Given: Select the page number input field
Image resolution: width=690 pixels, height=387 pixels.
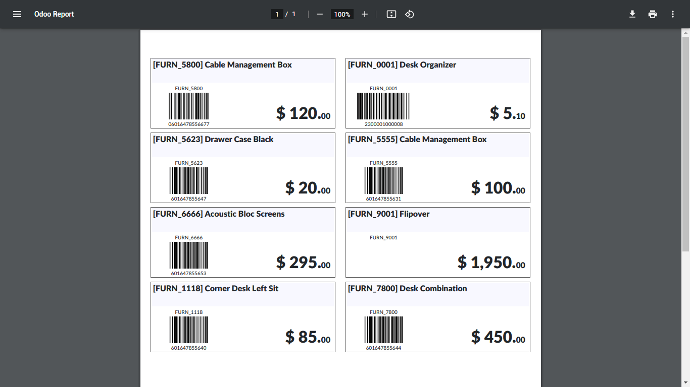Looking at the screenshot, I should (276, 15).
